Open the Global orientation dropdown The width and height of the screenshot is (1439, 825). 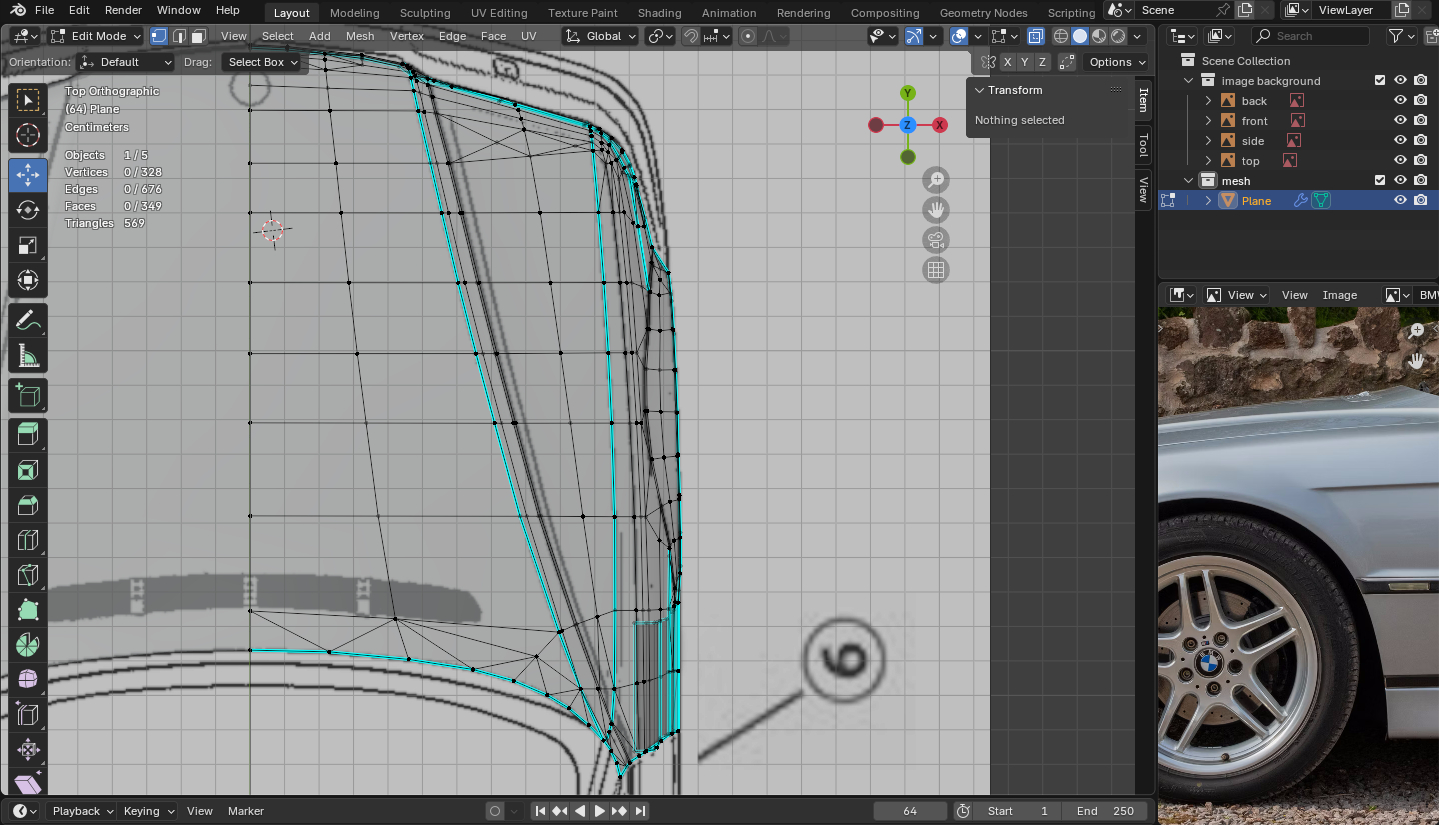(600, 36)
